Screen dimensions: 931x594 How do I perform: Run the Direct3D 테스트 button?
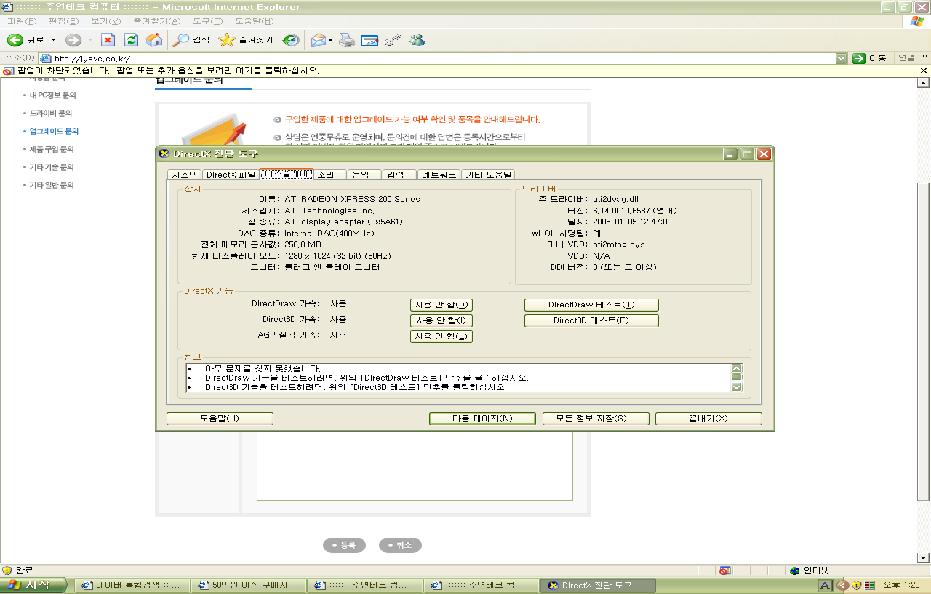(x=591, y=320)
